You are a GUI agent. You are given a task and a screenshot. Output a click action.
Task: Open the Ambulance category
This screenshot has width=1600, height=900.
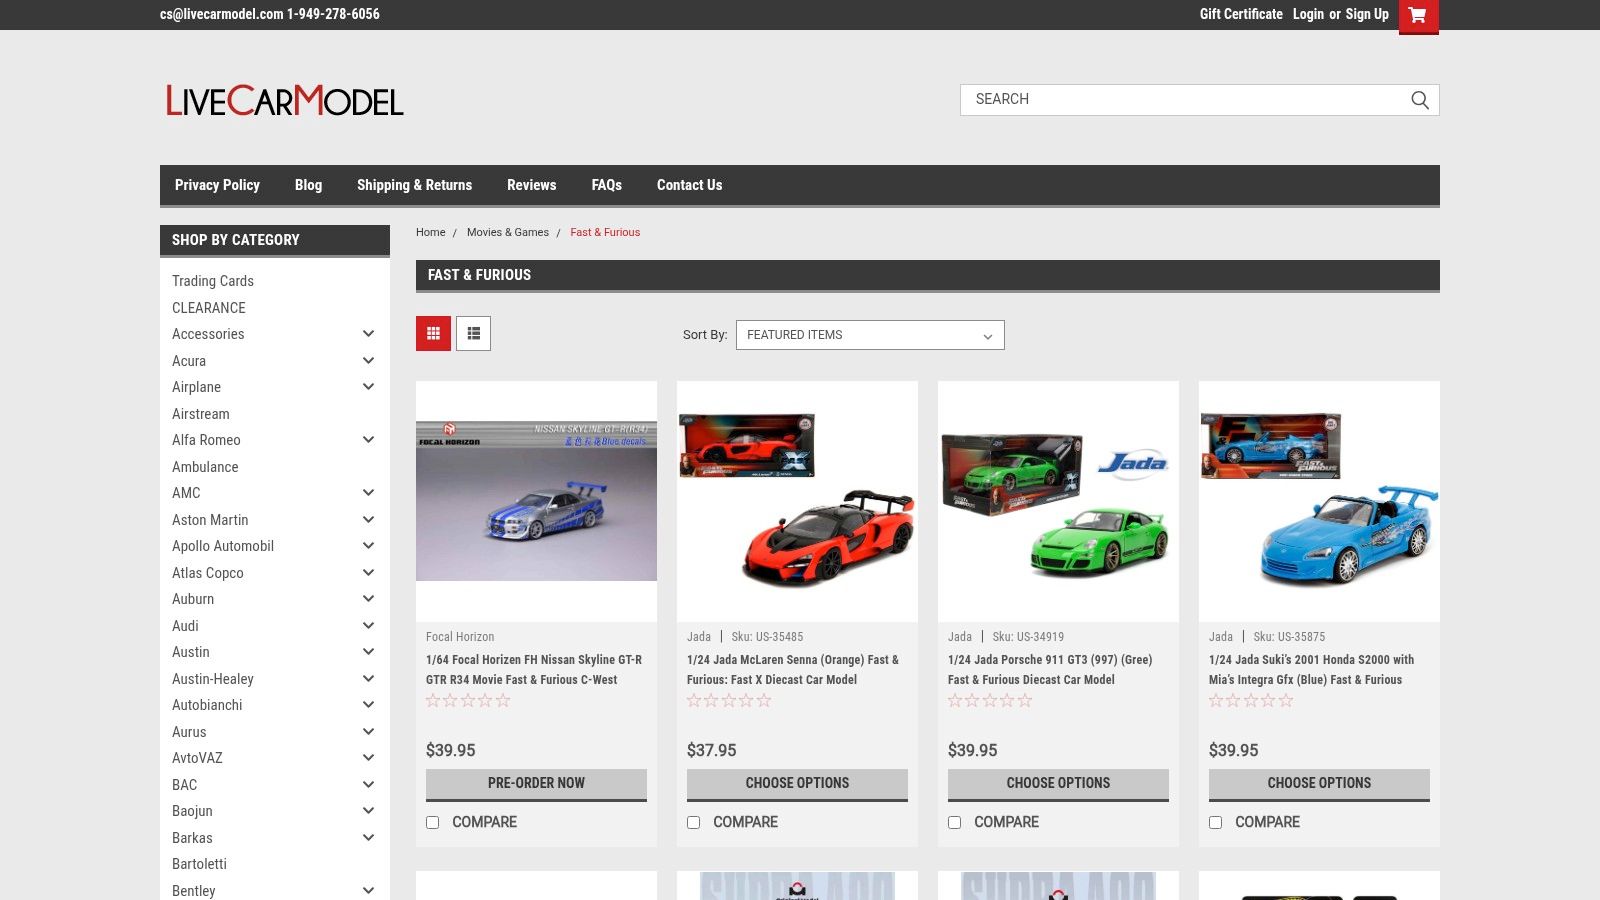205,467
